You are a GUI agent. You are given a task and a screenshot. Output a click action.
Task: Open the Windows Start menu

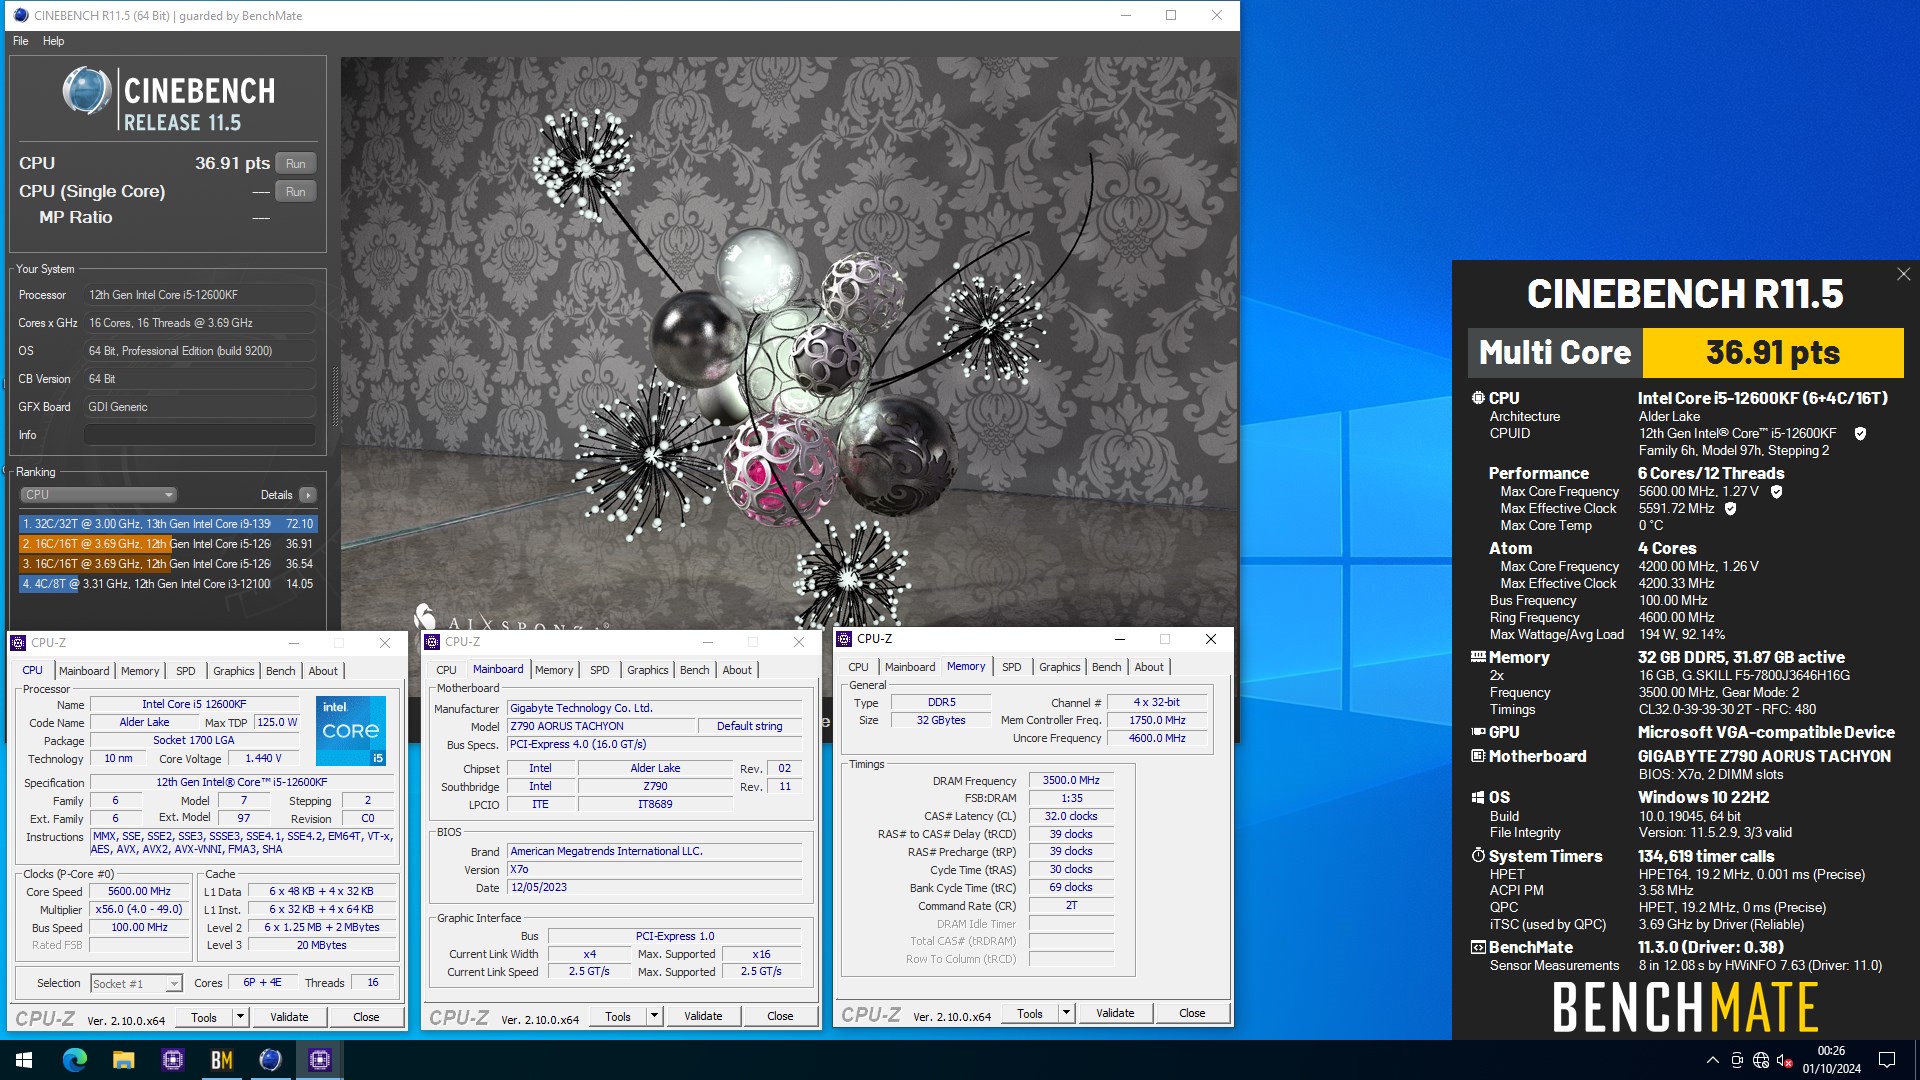pos(24,1059)
